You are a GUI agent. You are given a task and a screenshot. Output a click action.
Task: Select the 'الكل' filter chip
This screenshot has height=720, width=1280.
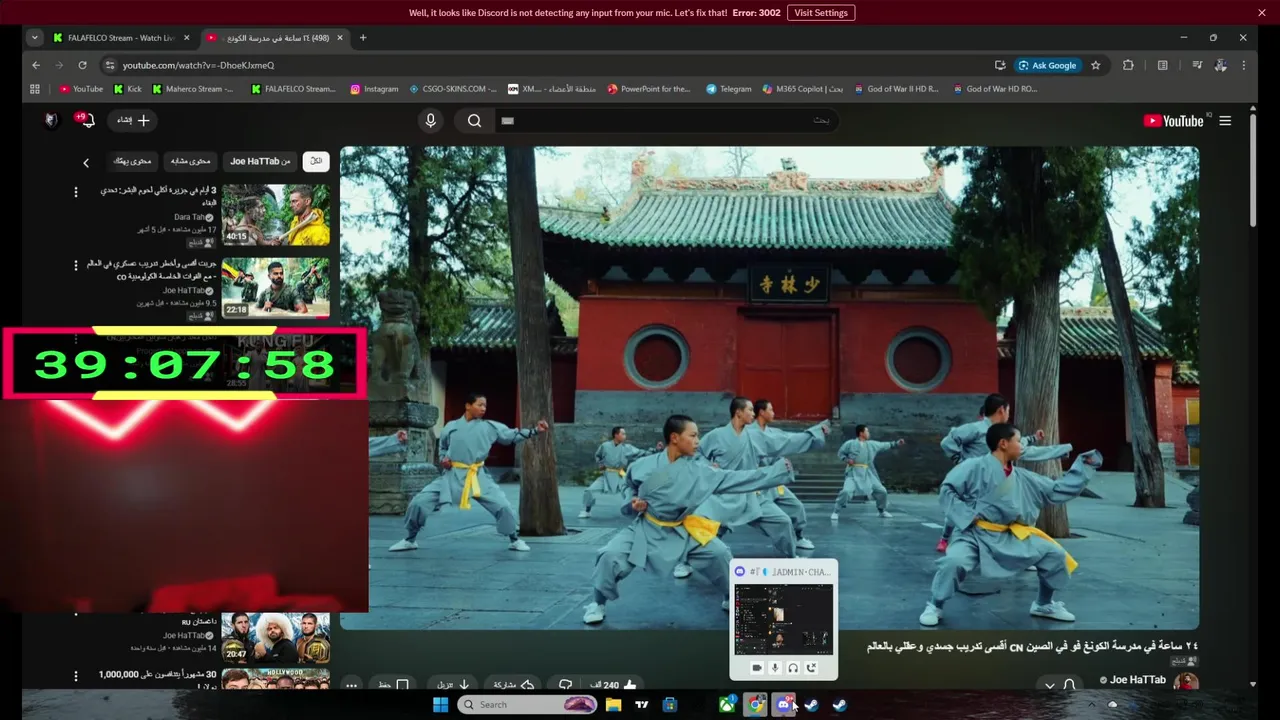click(316, 161)
